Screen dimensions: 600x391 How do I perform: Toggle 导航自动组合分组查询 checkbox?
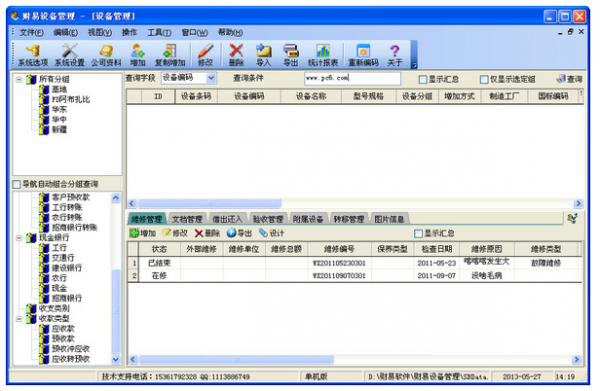pyautogui.click(x=16, y=184)
